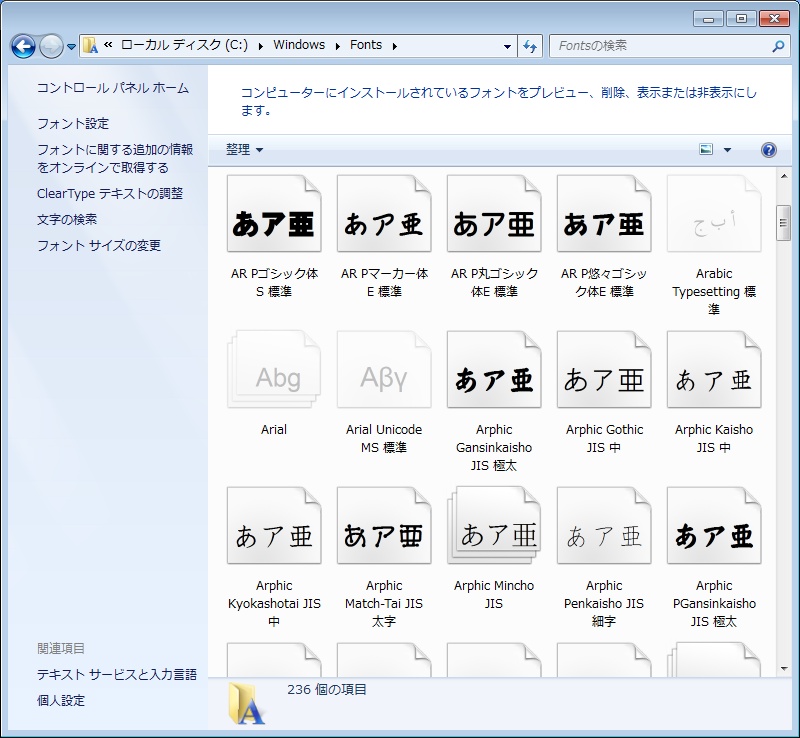Open the view options dropdown arrow
Image resolution: width=800 pixels, height=738 pixels.
(x=728, y=150)
